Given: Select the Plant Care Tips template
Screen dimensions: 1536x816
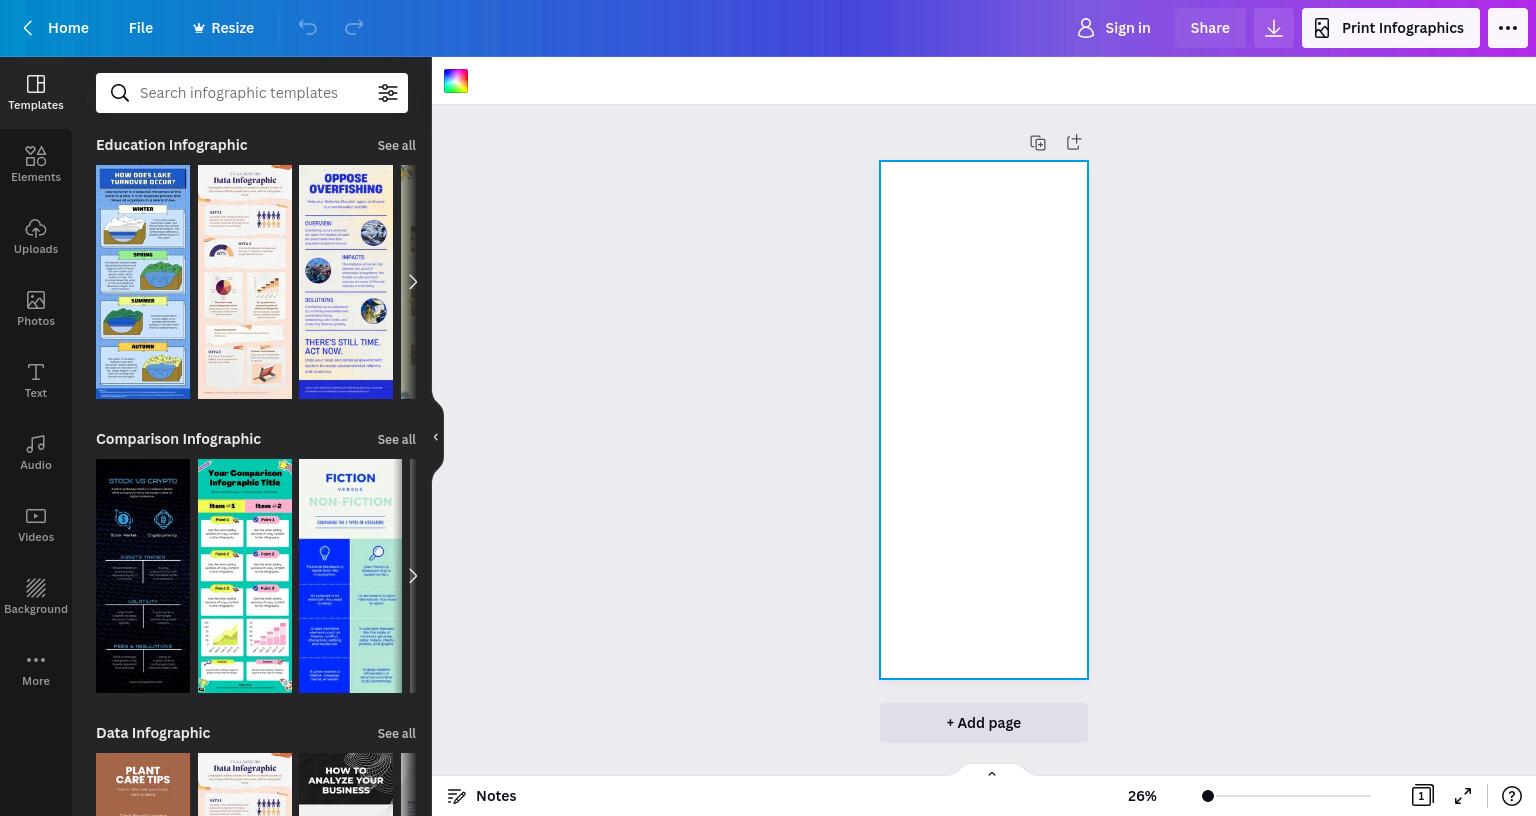Looking at the screenshot, I should tap(143, 784).
